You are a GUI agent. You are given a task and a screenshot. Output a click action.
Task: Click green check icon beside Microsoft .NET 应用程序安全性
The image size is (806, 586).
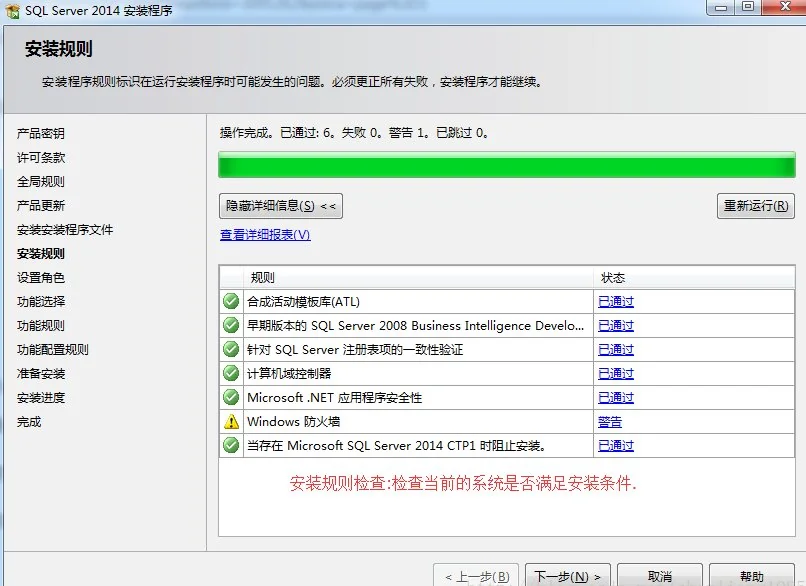(x=231, y=397)
